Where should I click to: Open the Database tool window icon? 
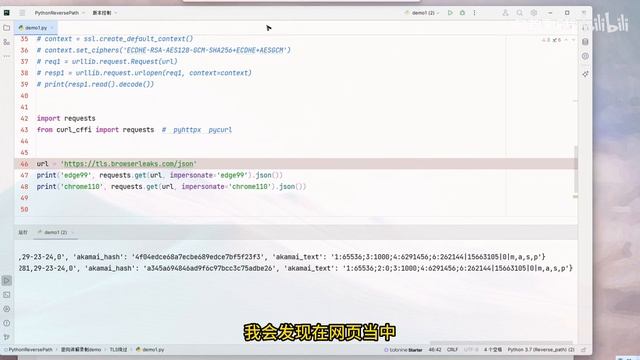(585, 42)
